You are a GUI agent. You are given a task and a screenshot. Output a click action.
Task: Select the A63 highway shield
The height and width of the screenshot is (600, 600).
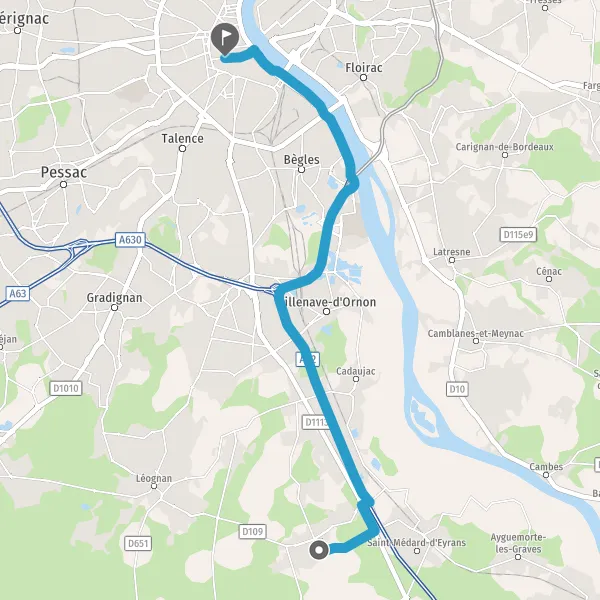(x=18, y=293)
